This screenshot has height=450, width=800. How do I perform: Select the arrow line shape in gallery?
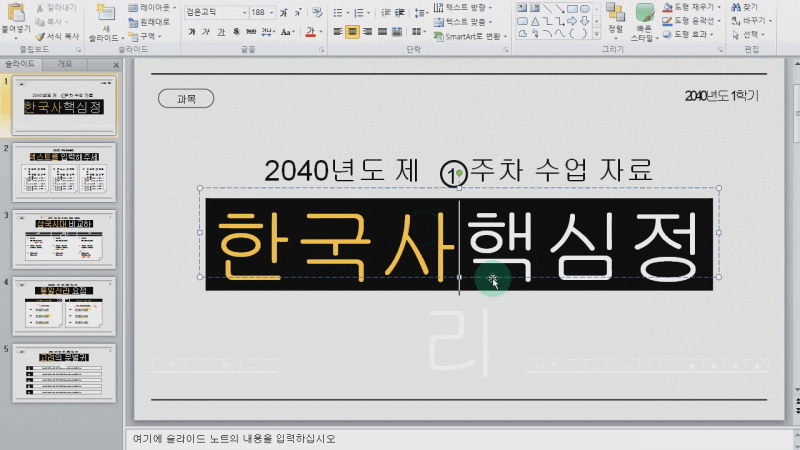tap(560, 9)
